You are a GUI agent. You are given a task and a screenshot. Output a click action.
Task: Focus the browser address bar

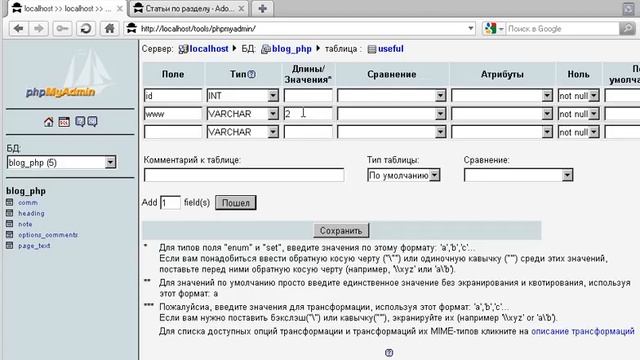pyautogui.click(x=300, y=29)
